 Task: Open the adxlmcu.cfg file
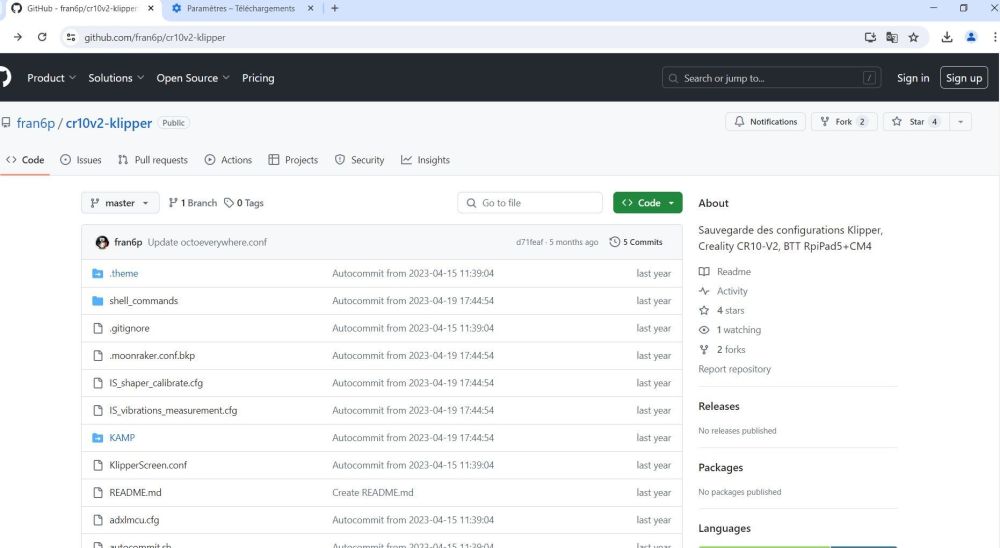[134, 520]
